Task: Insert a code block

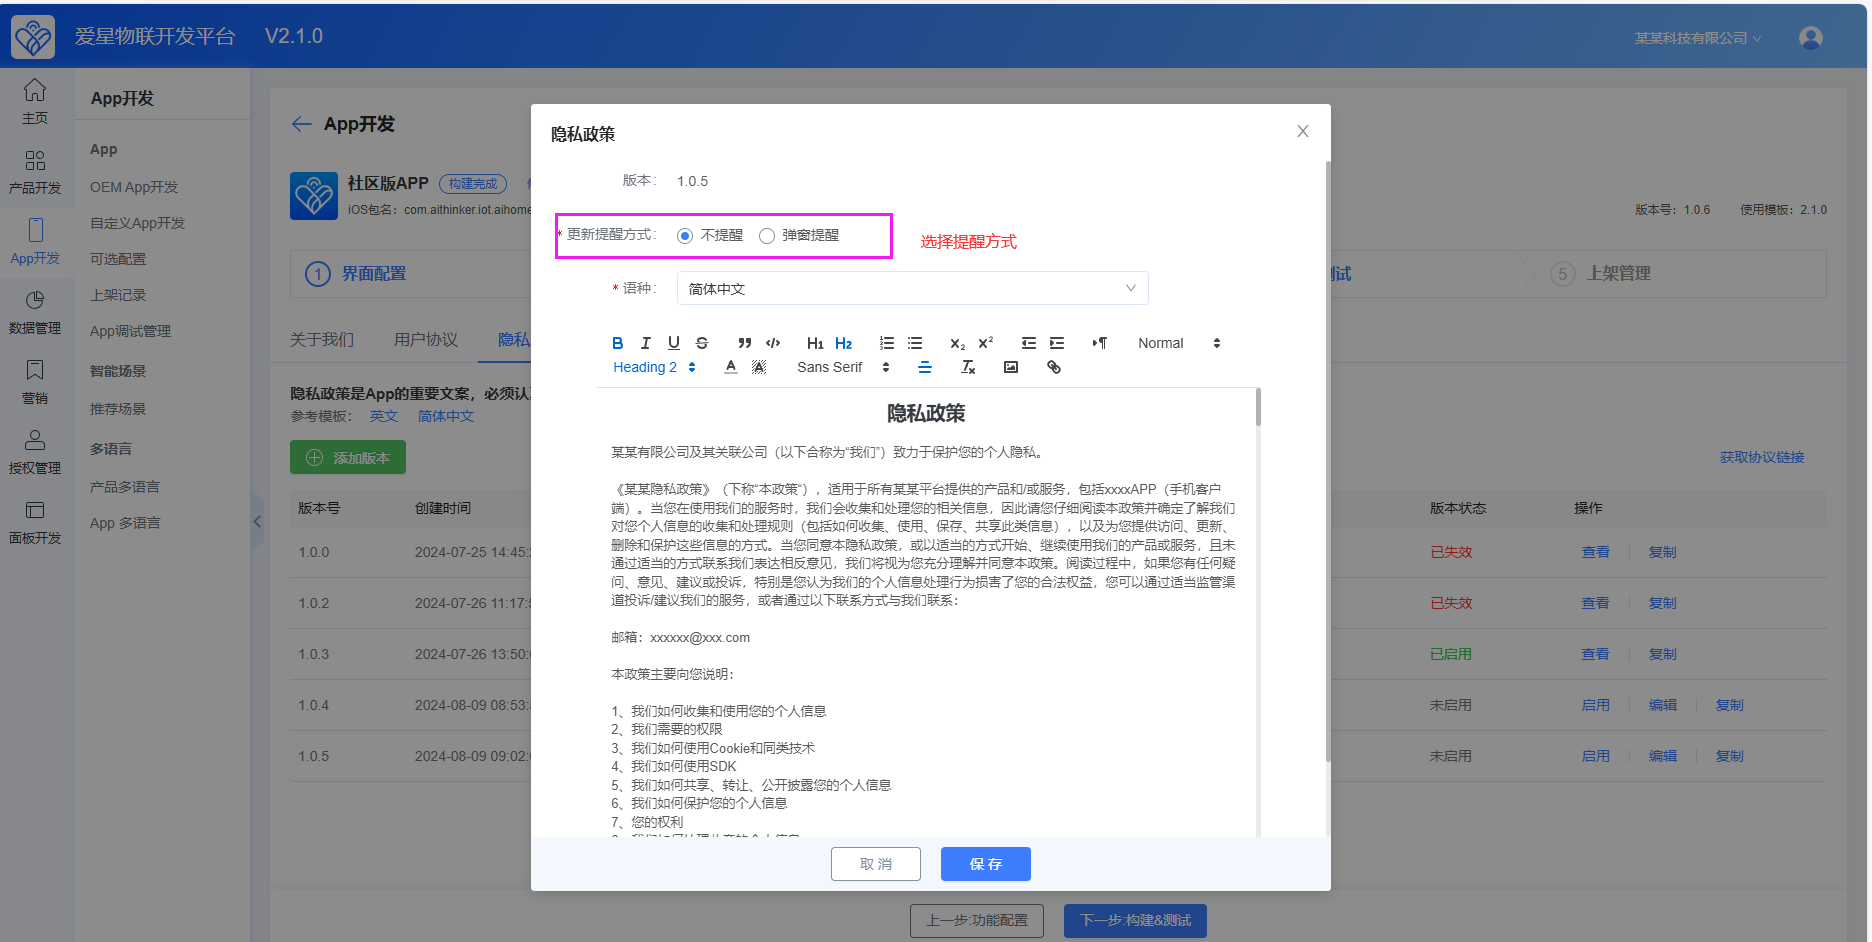Action: tap(772, 343)
